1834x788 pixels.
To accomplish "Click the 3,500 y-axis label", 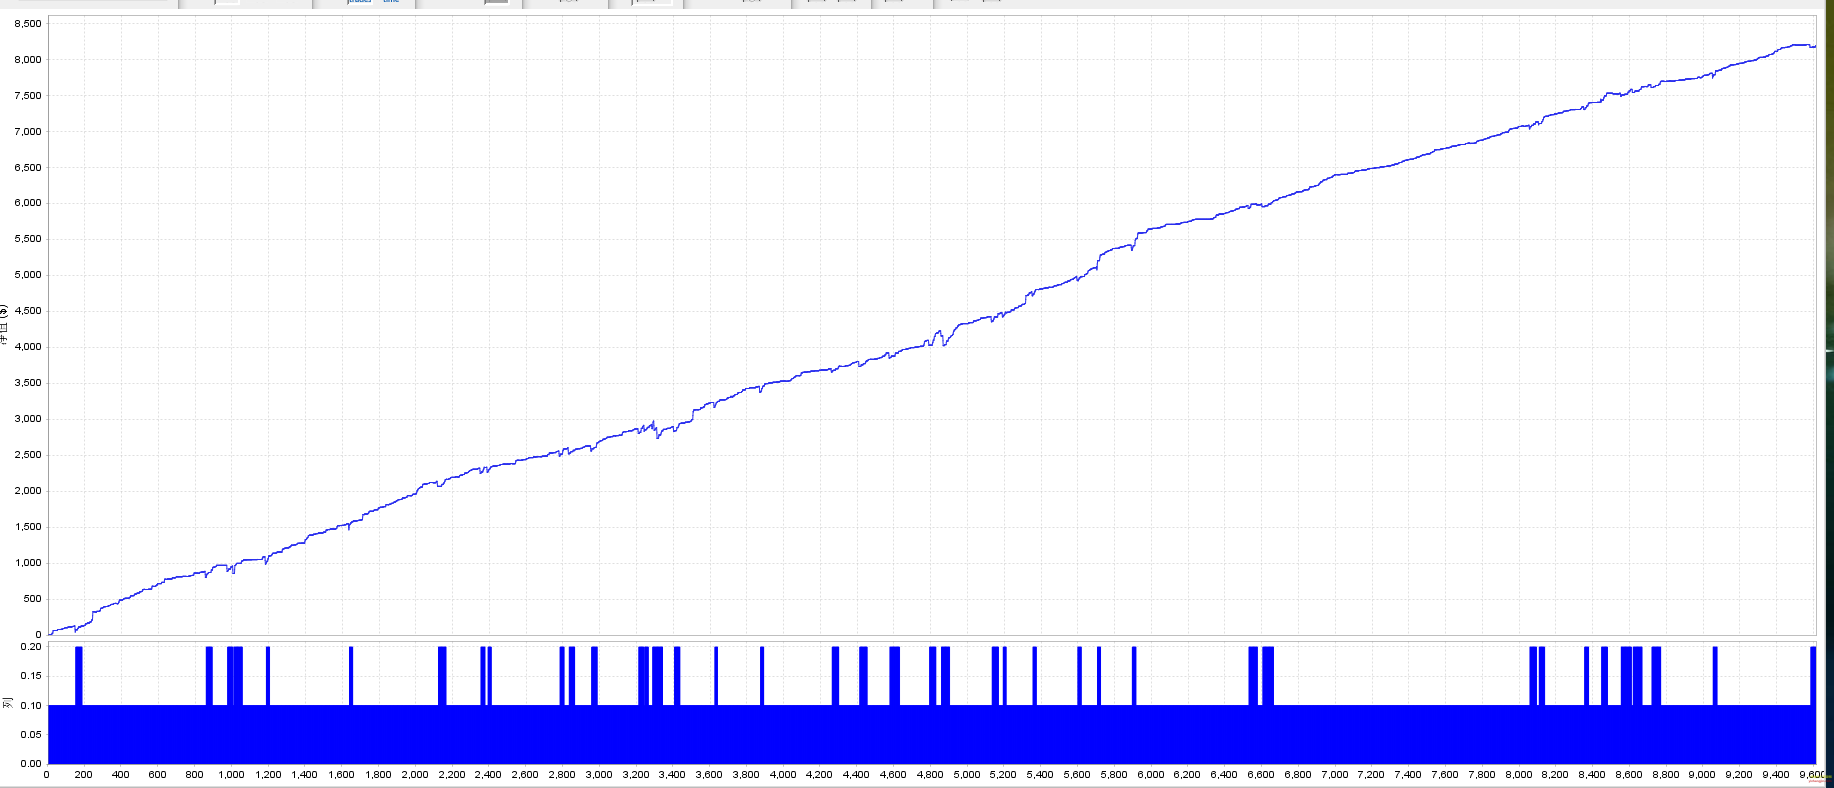I will (x=28, y=382).
